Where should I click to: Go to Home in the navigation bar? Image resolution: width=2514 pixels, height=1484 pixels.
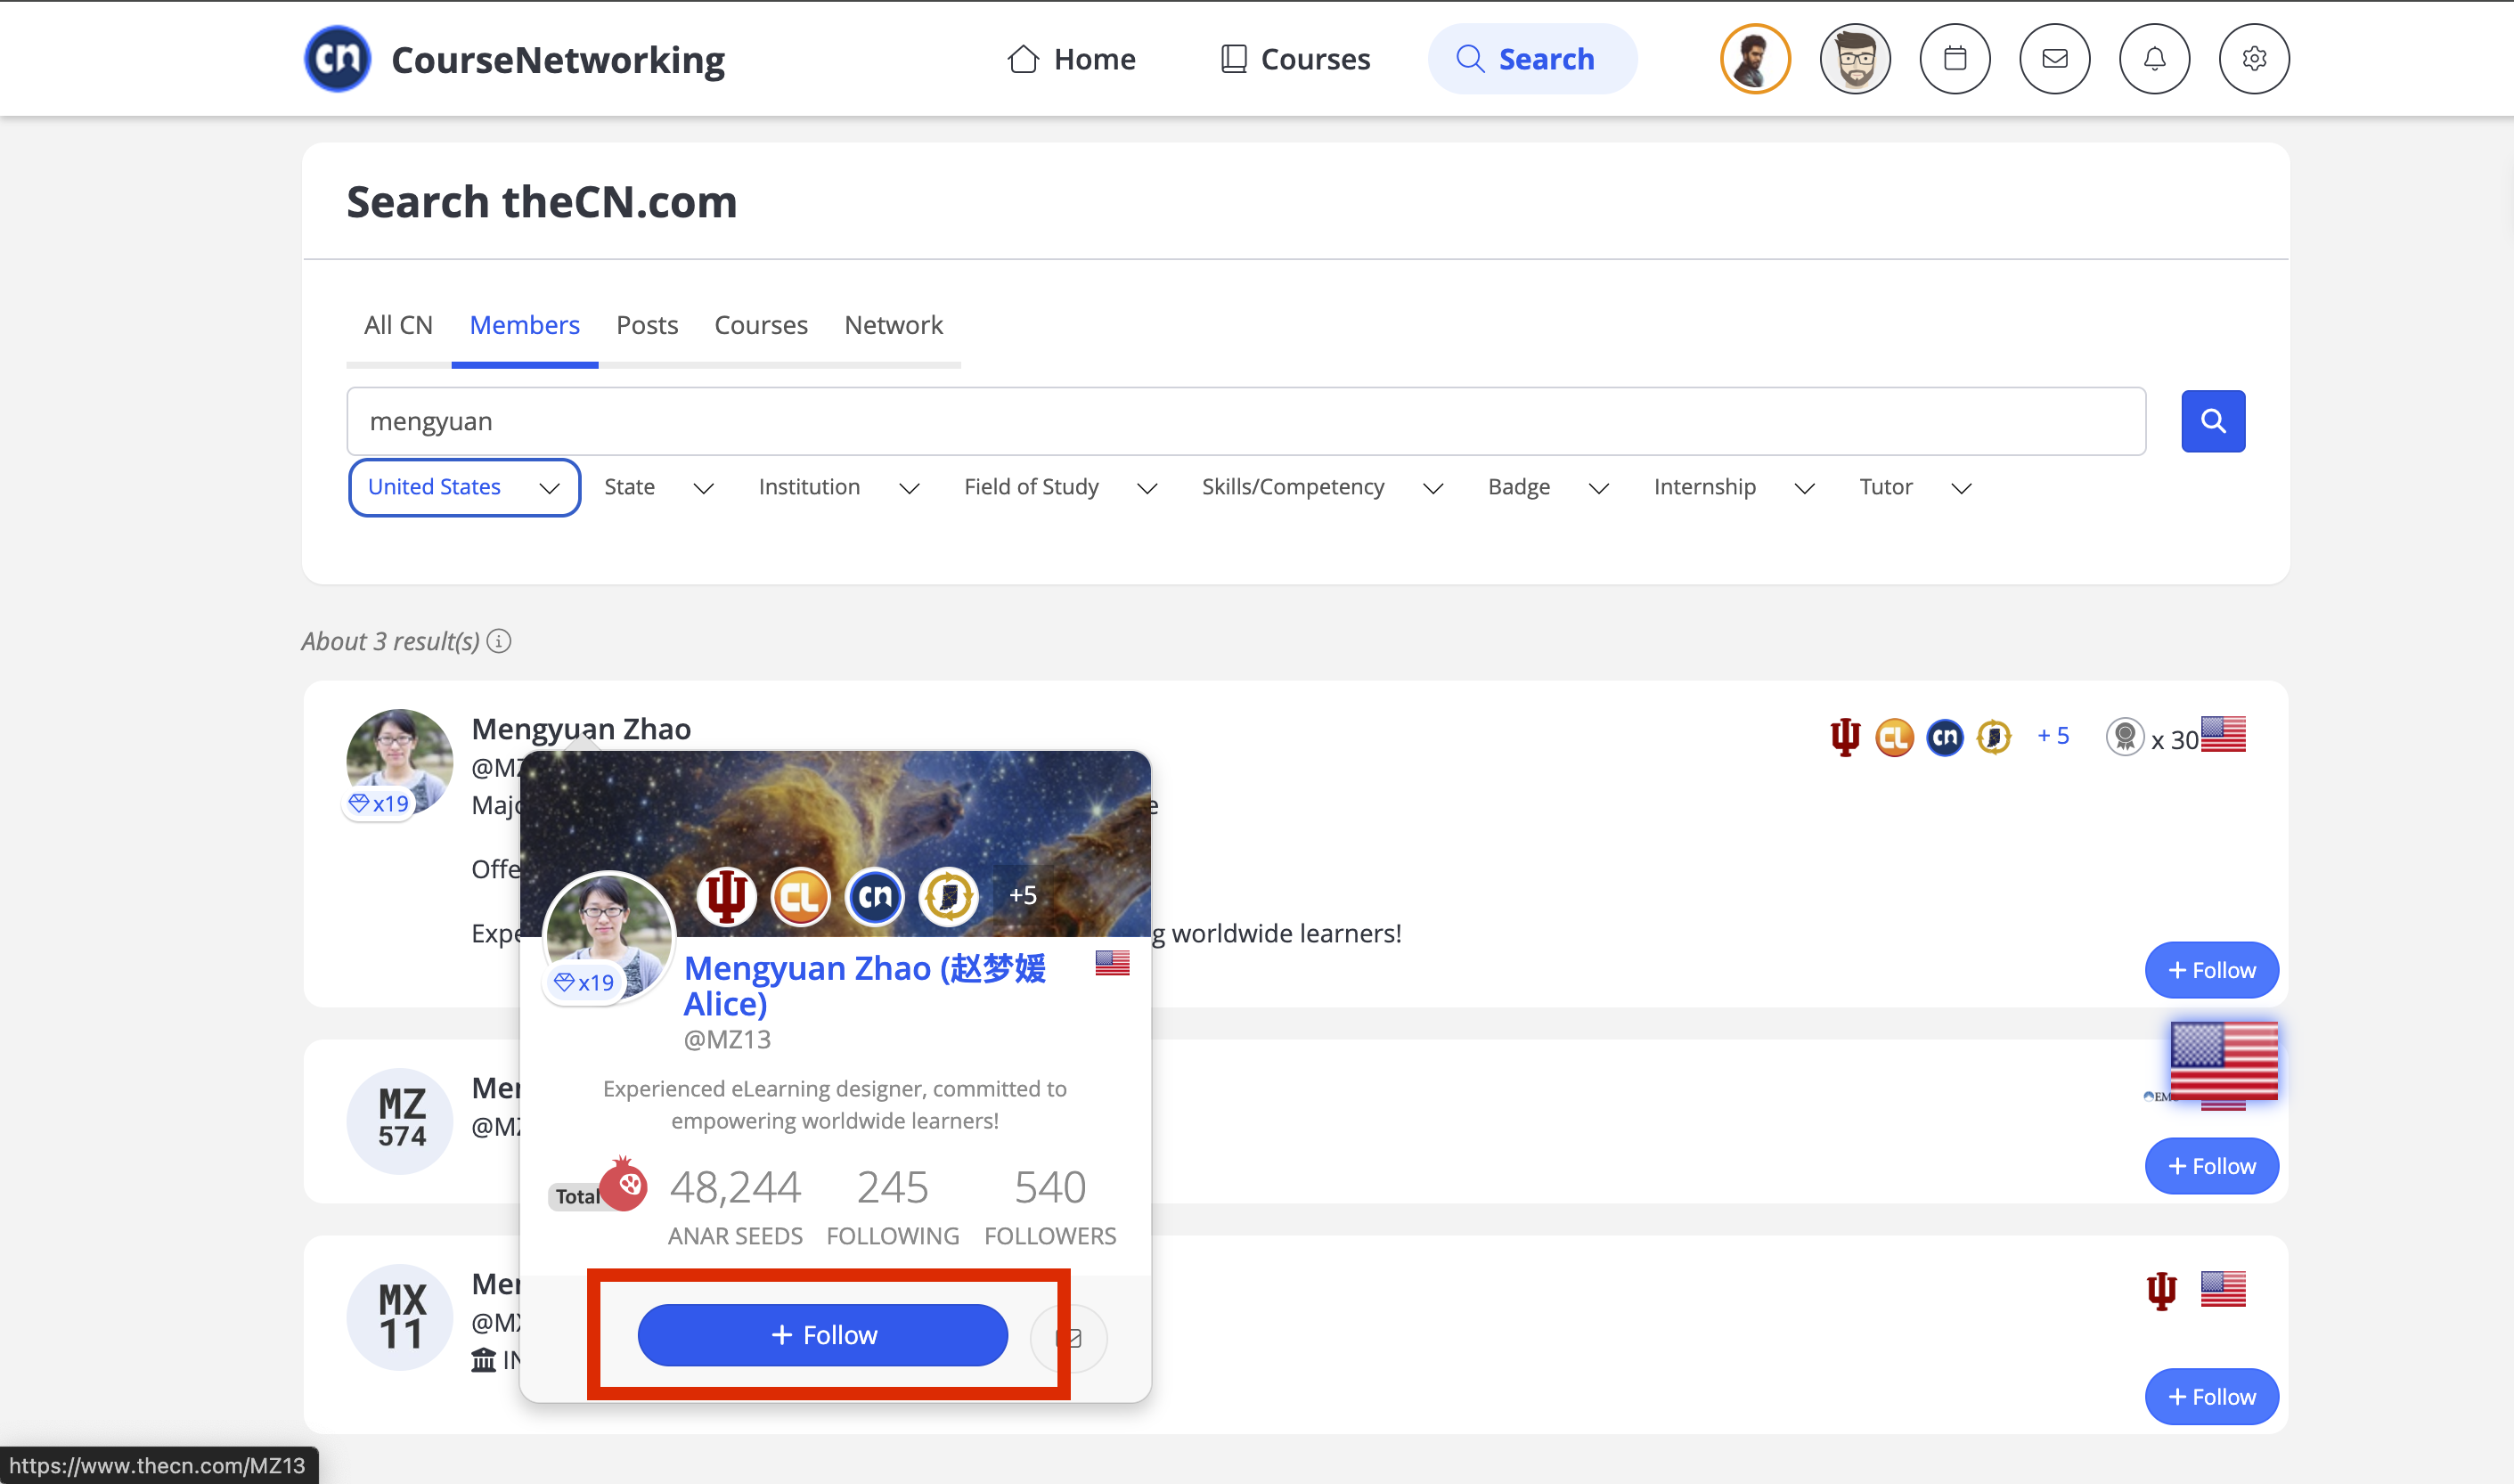[1071, 59]
